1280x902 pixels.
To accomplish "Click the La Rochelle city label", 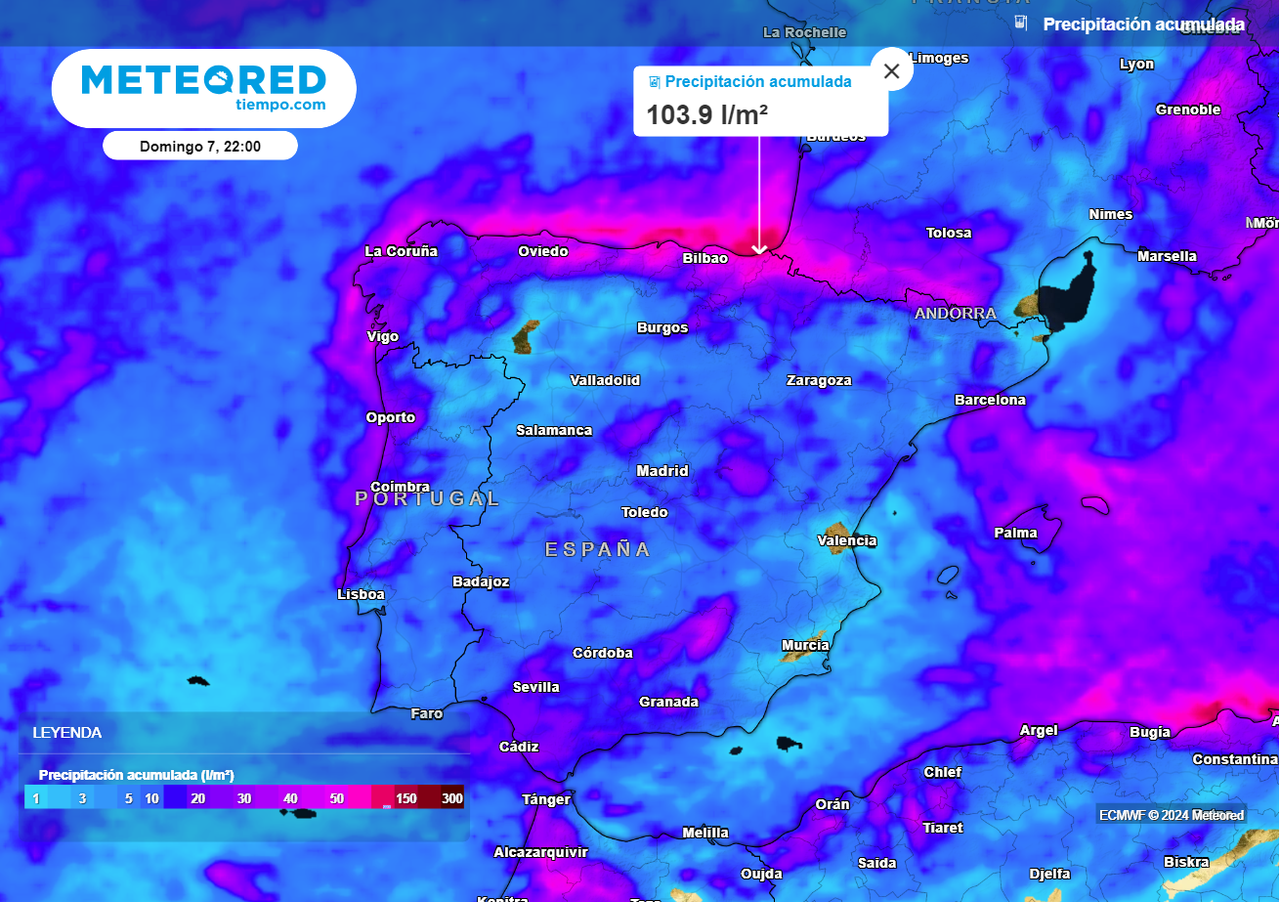I will click(x=804, y=32).
